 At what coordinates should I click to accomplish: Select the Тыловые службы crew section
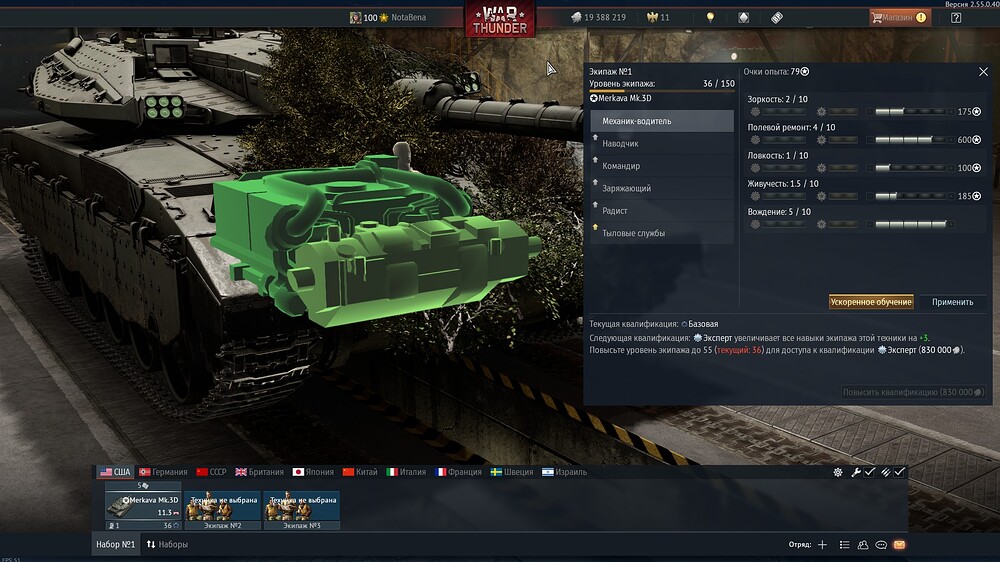pyautogui.click(x=661, y=233)
